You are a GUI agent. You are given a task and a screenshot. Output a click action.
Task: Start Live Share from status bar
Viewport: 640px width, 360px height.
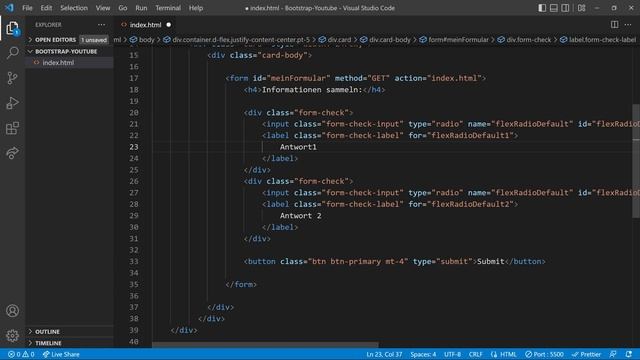61,354
